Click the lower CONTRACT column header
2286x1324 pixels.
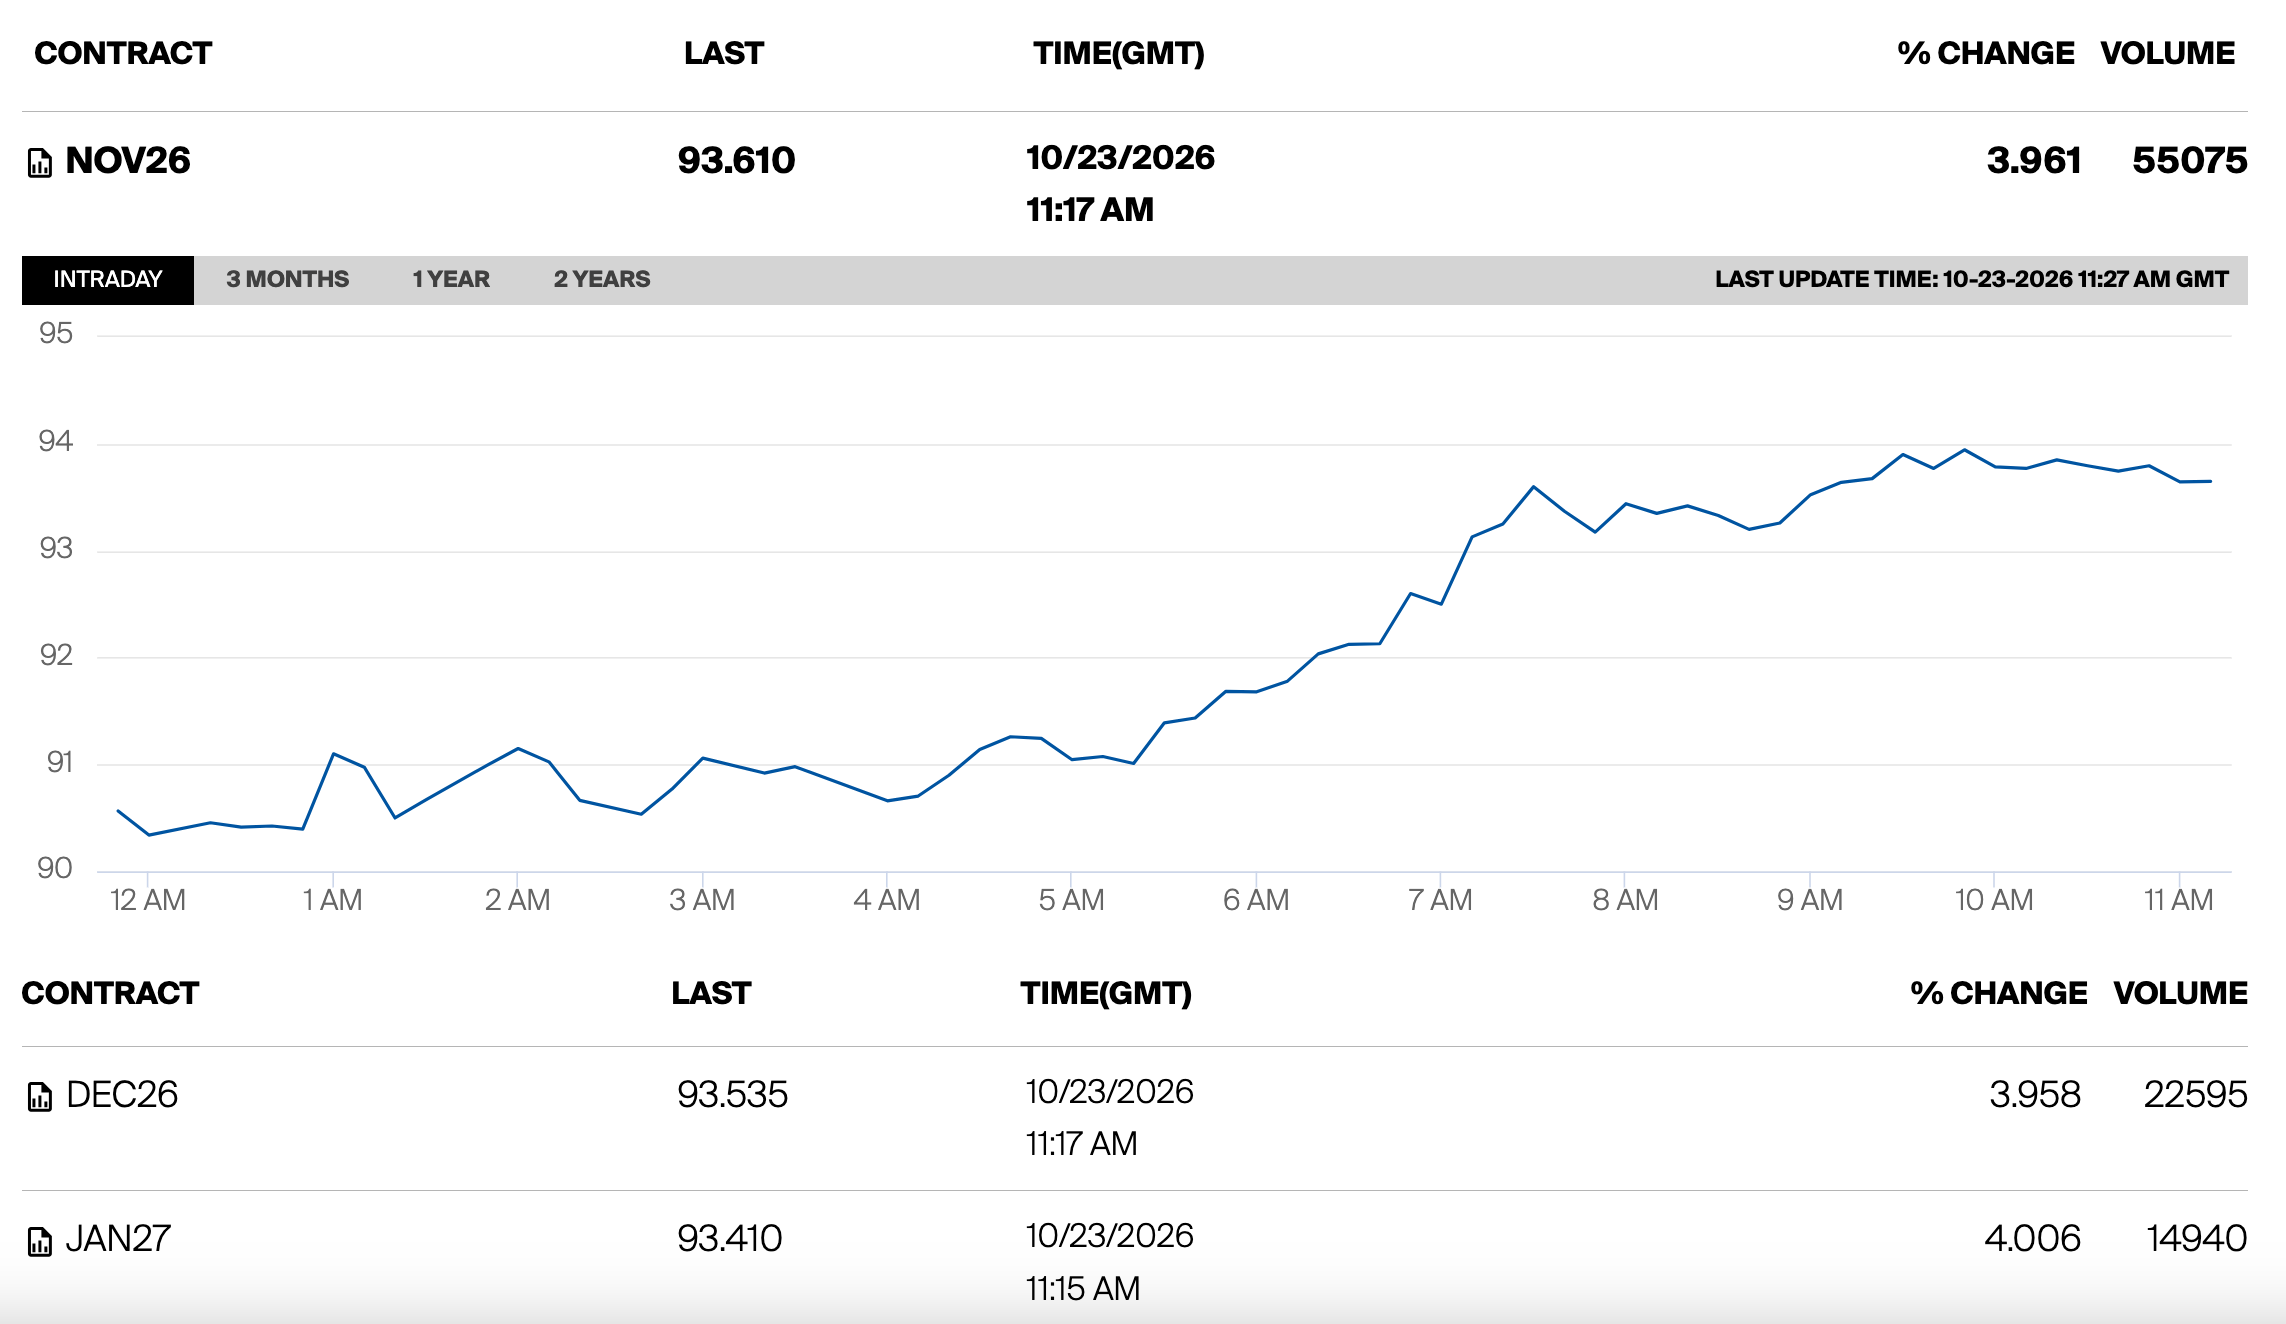[x=110, y=993]
